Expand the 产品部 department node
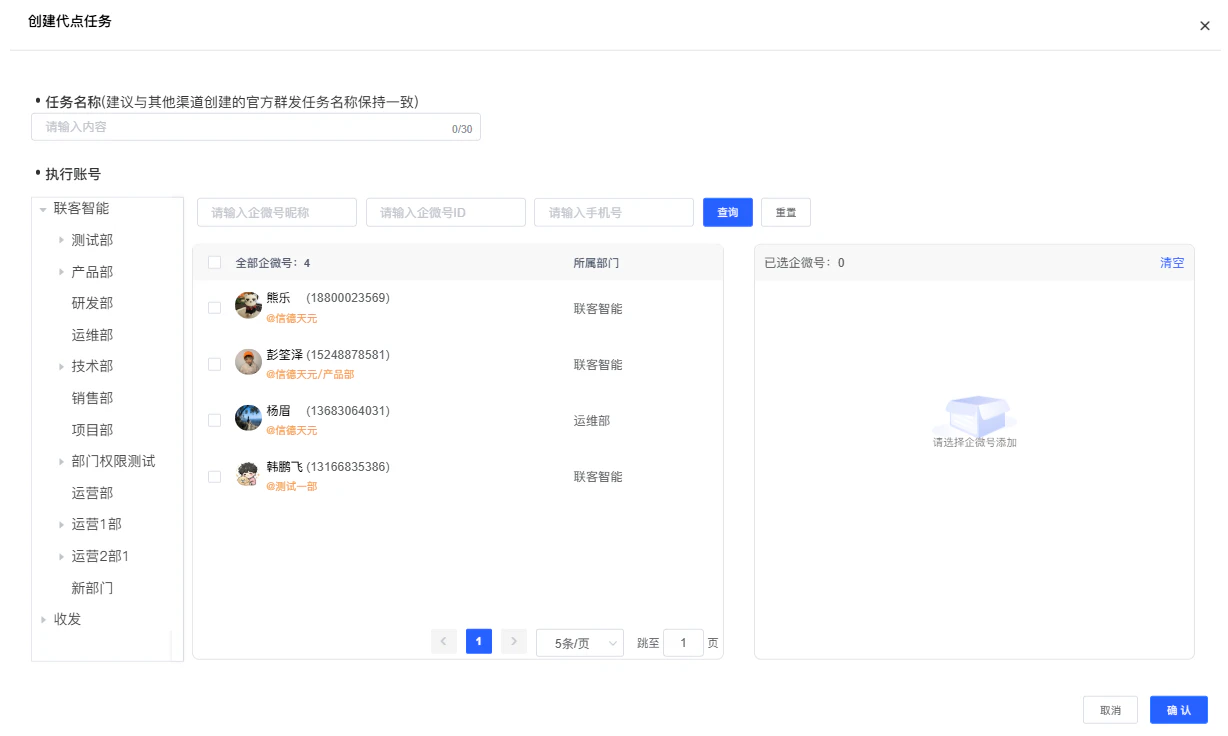The image size is (1228, 736). [x=61, y=272]
